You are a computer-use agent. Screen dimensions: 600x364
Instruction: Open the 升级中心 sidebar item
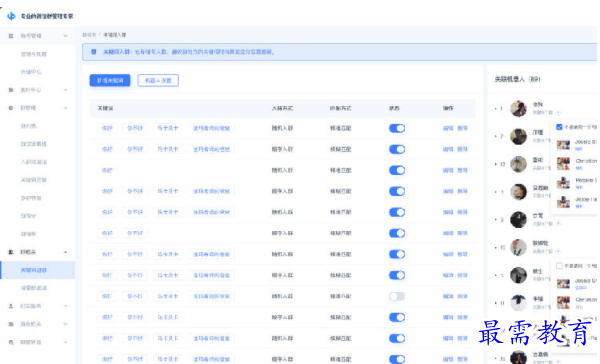[31, 72]
